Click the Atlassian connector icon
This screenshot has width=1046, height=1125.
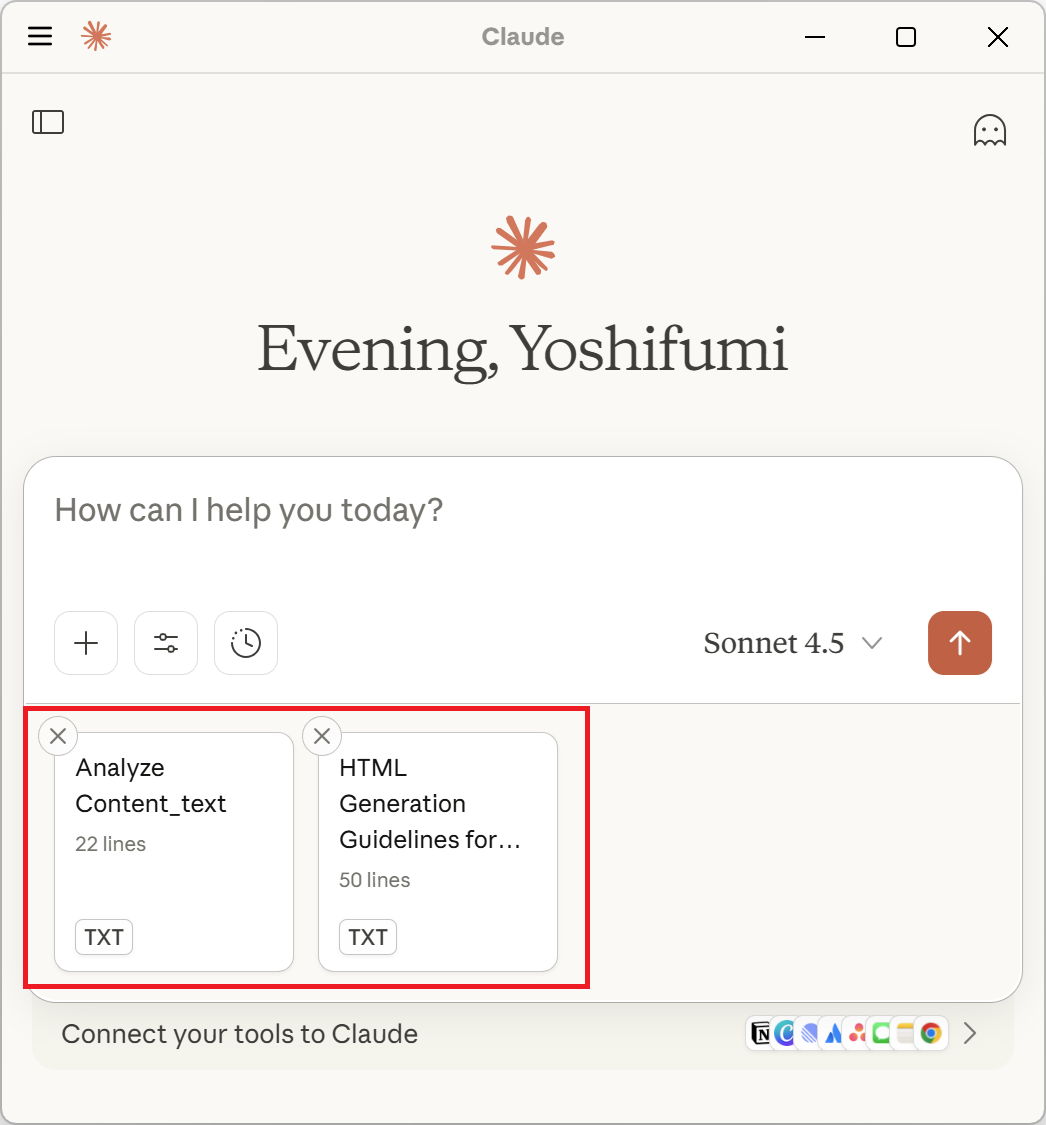831,1033
